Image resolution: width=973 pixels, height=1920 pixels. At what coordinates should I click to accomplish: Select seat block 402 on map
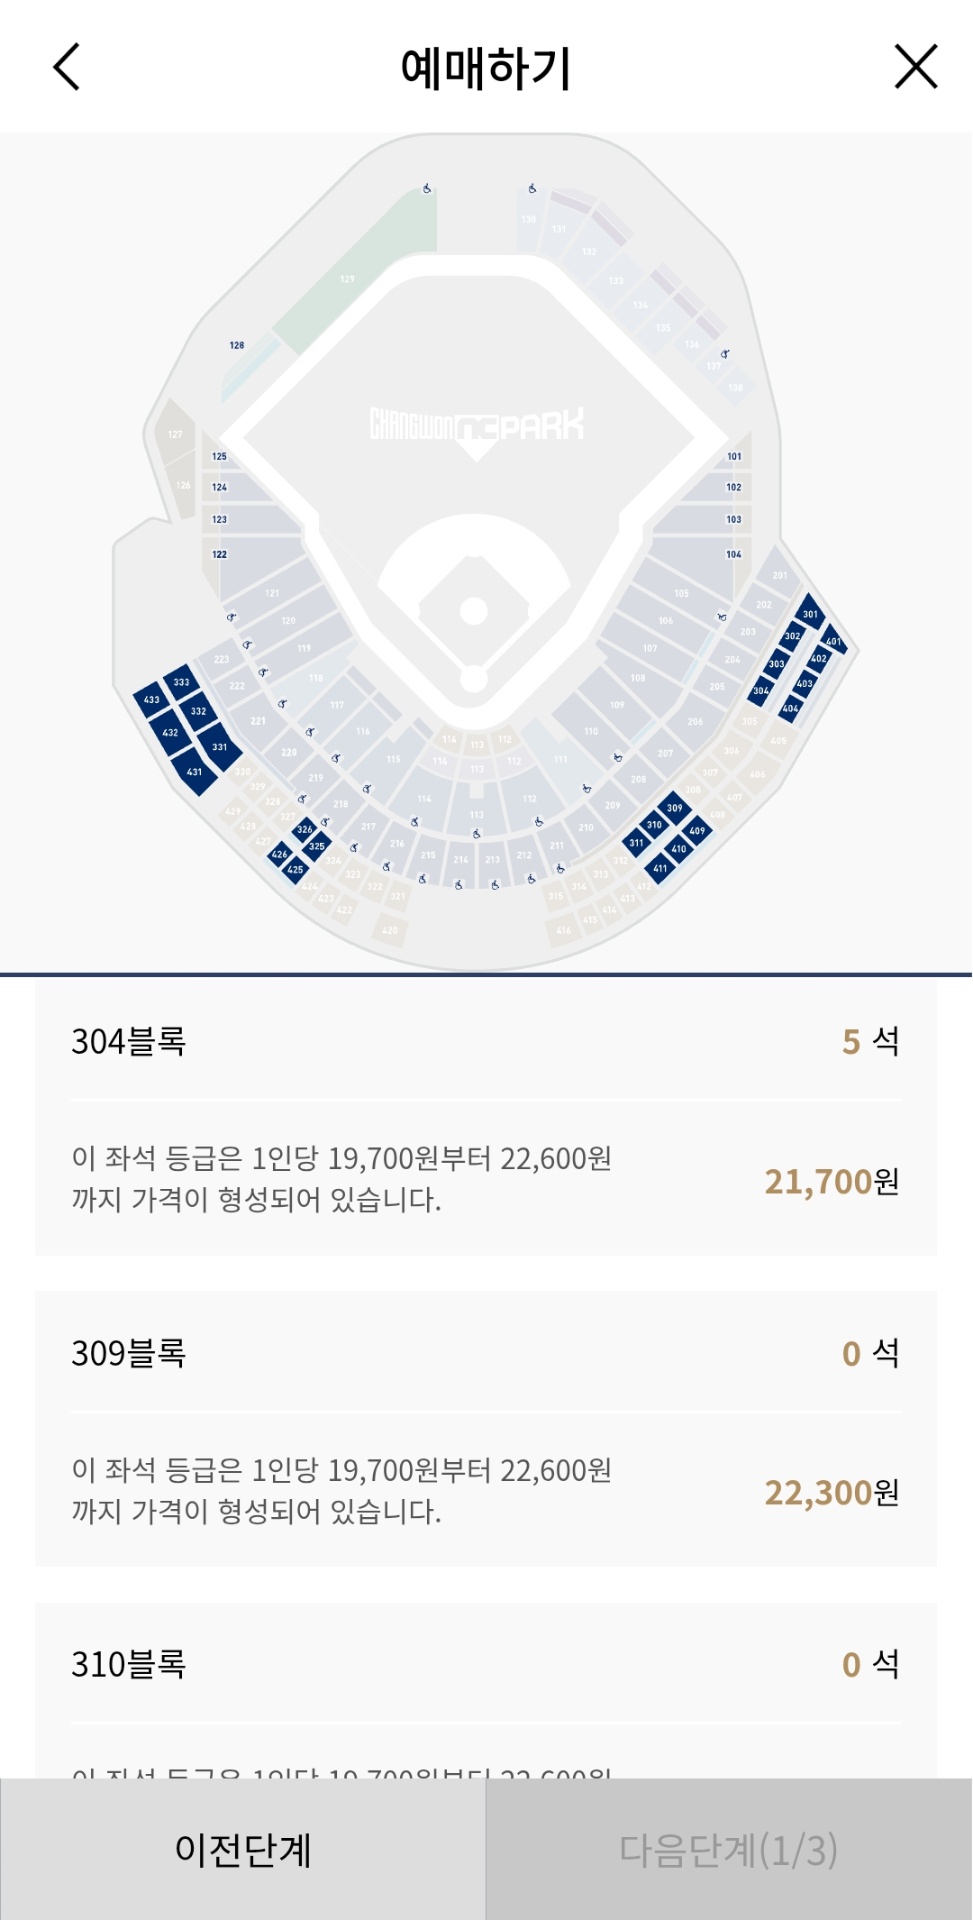tap(819, 658)
